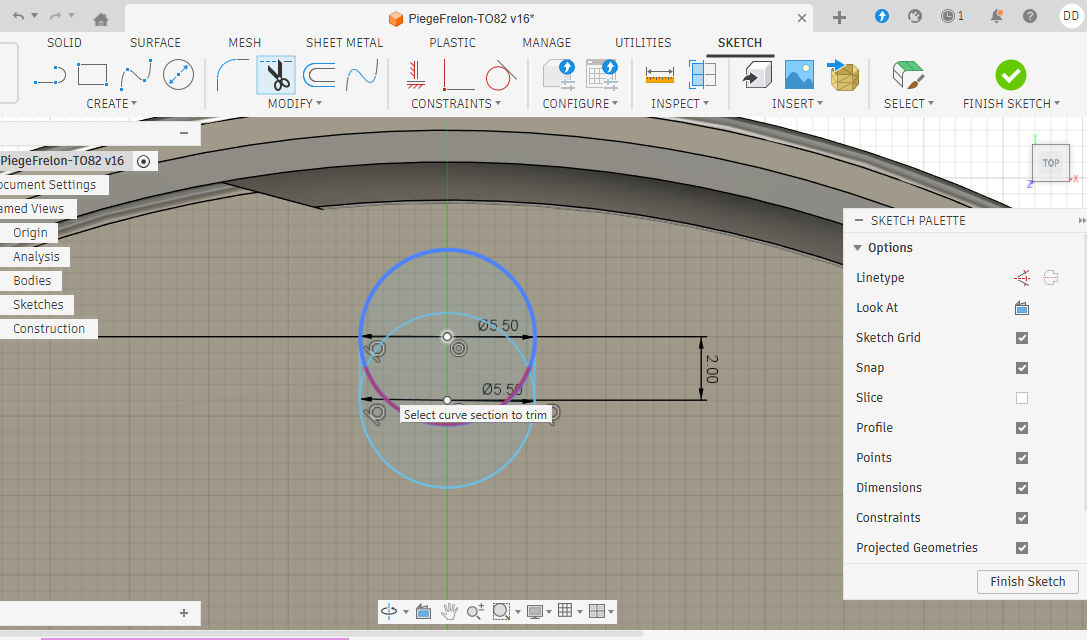The height and width of the screenshot is (640, 1087).
Task: Choose the Tangent constraint icon
Action: pyautogui.click(x=500, y=75)
